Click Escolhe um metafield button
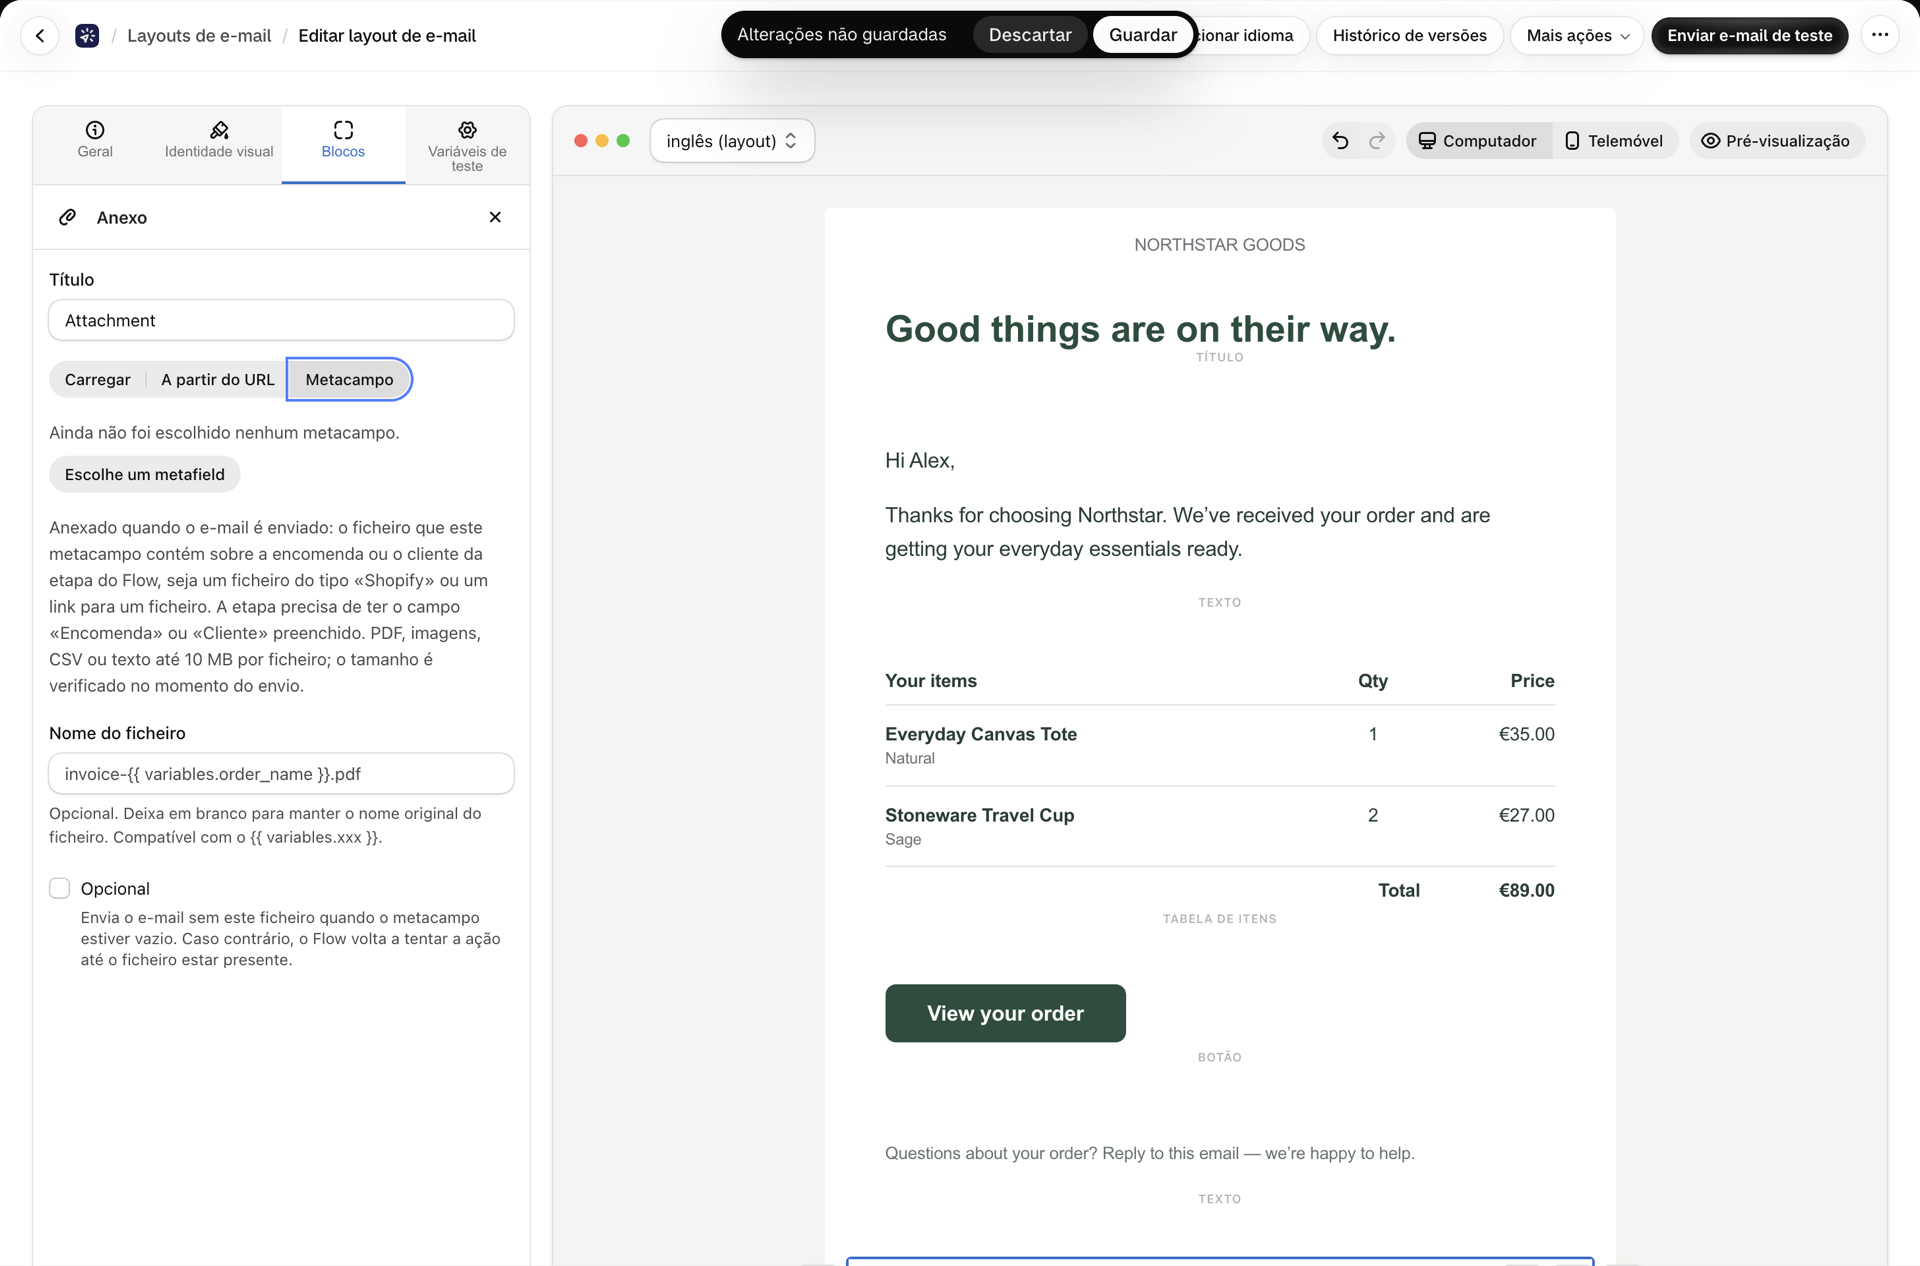Image resolution: width=1920 pixels, height=1266 pixels. (x=145, y=474)
